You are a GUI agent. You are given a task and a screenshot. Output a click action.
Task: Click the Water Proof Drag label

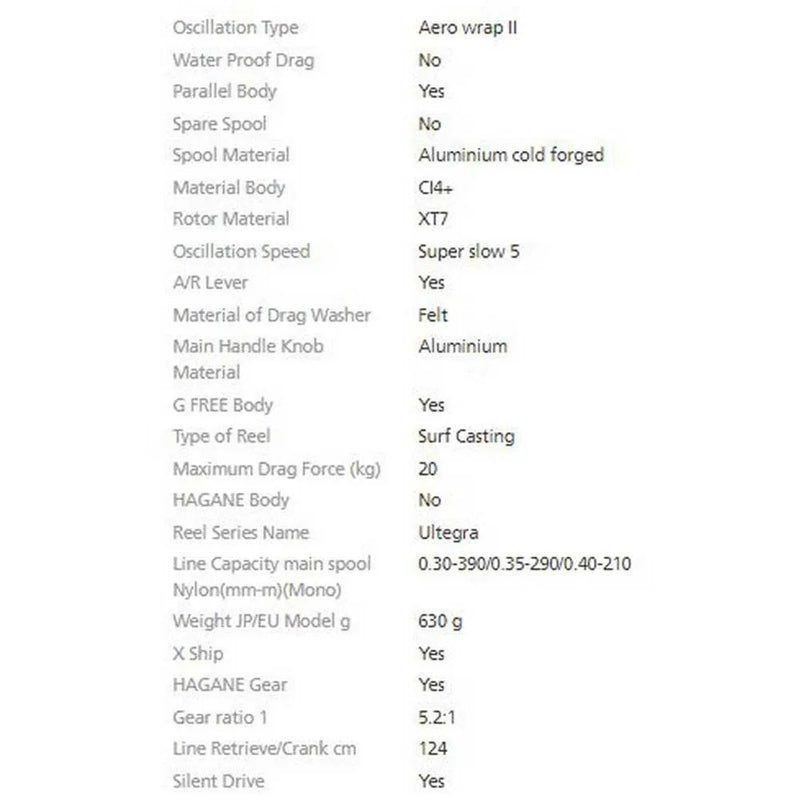coord(243,61)
